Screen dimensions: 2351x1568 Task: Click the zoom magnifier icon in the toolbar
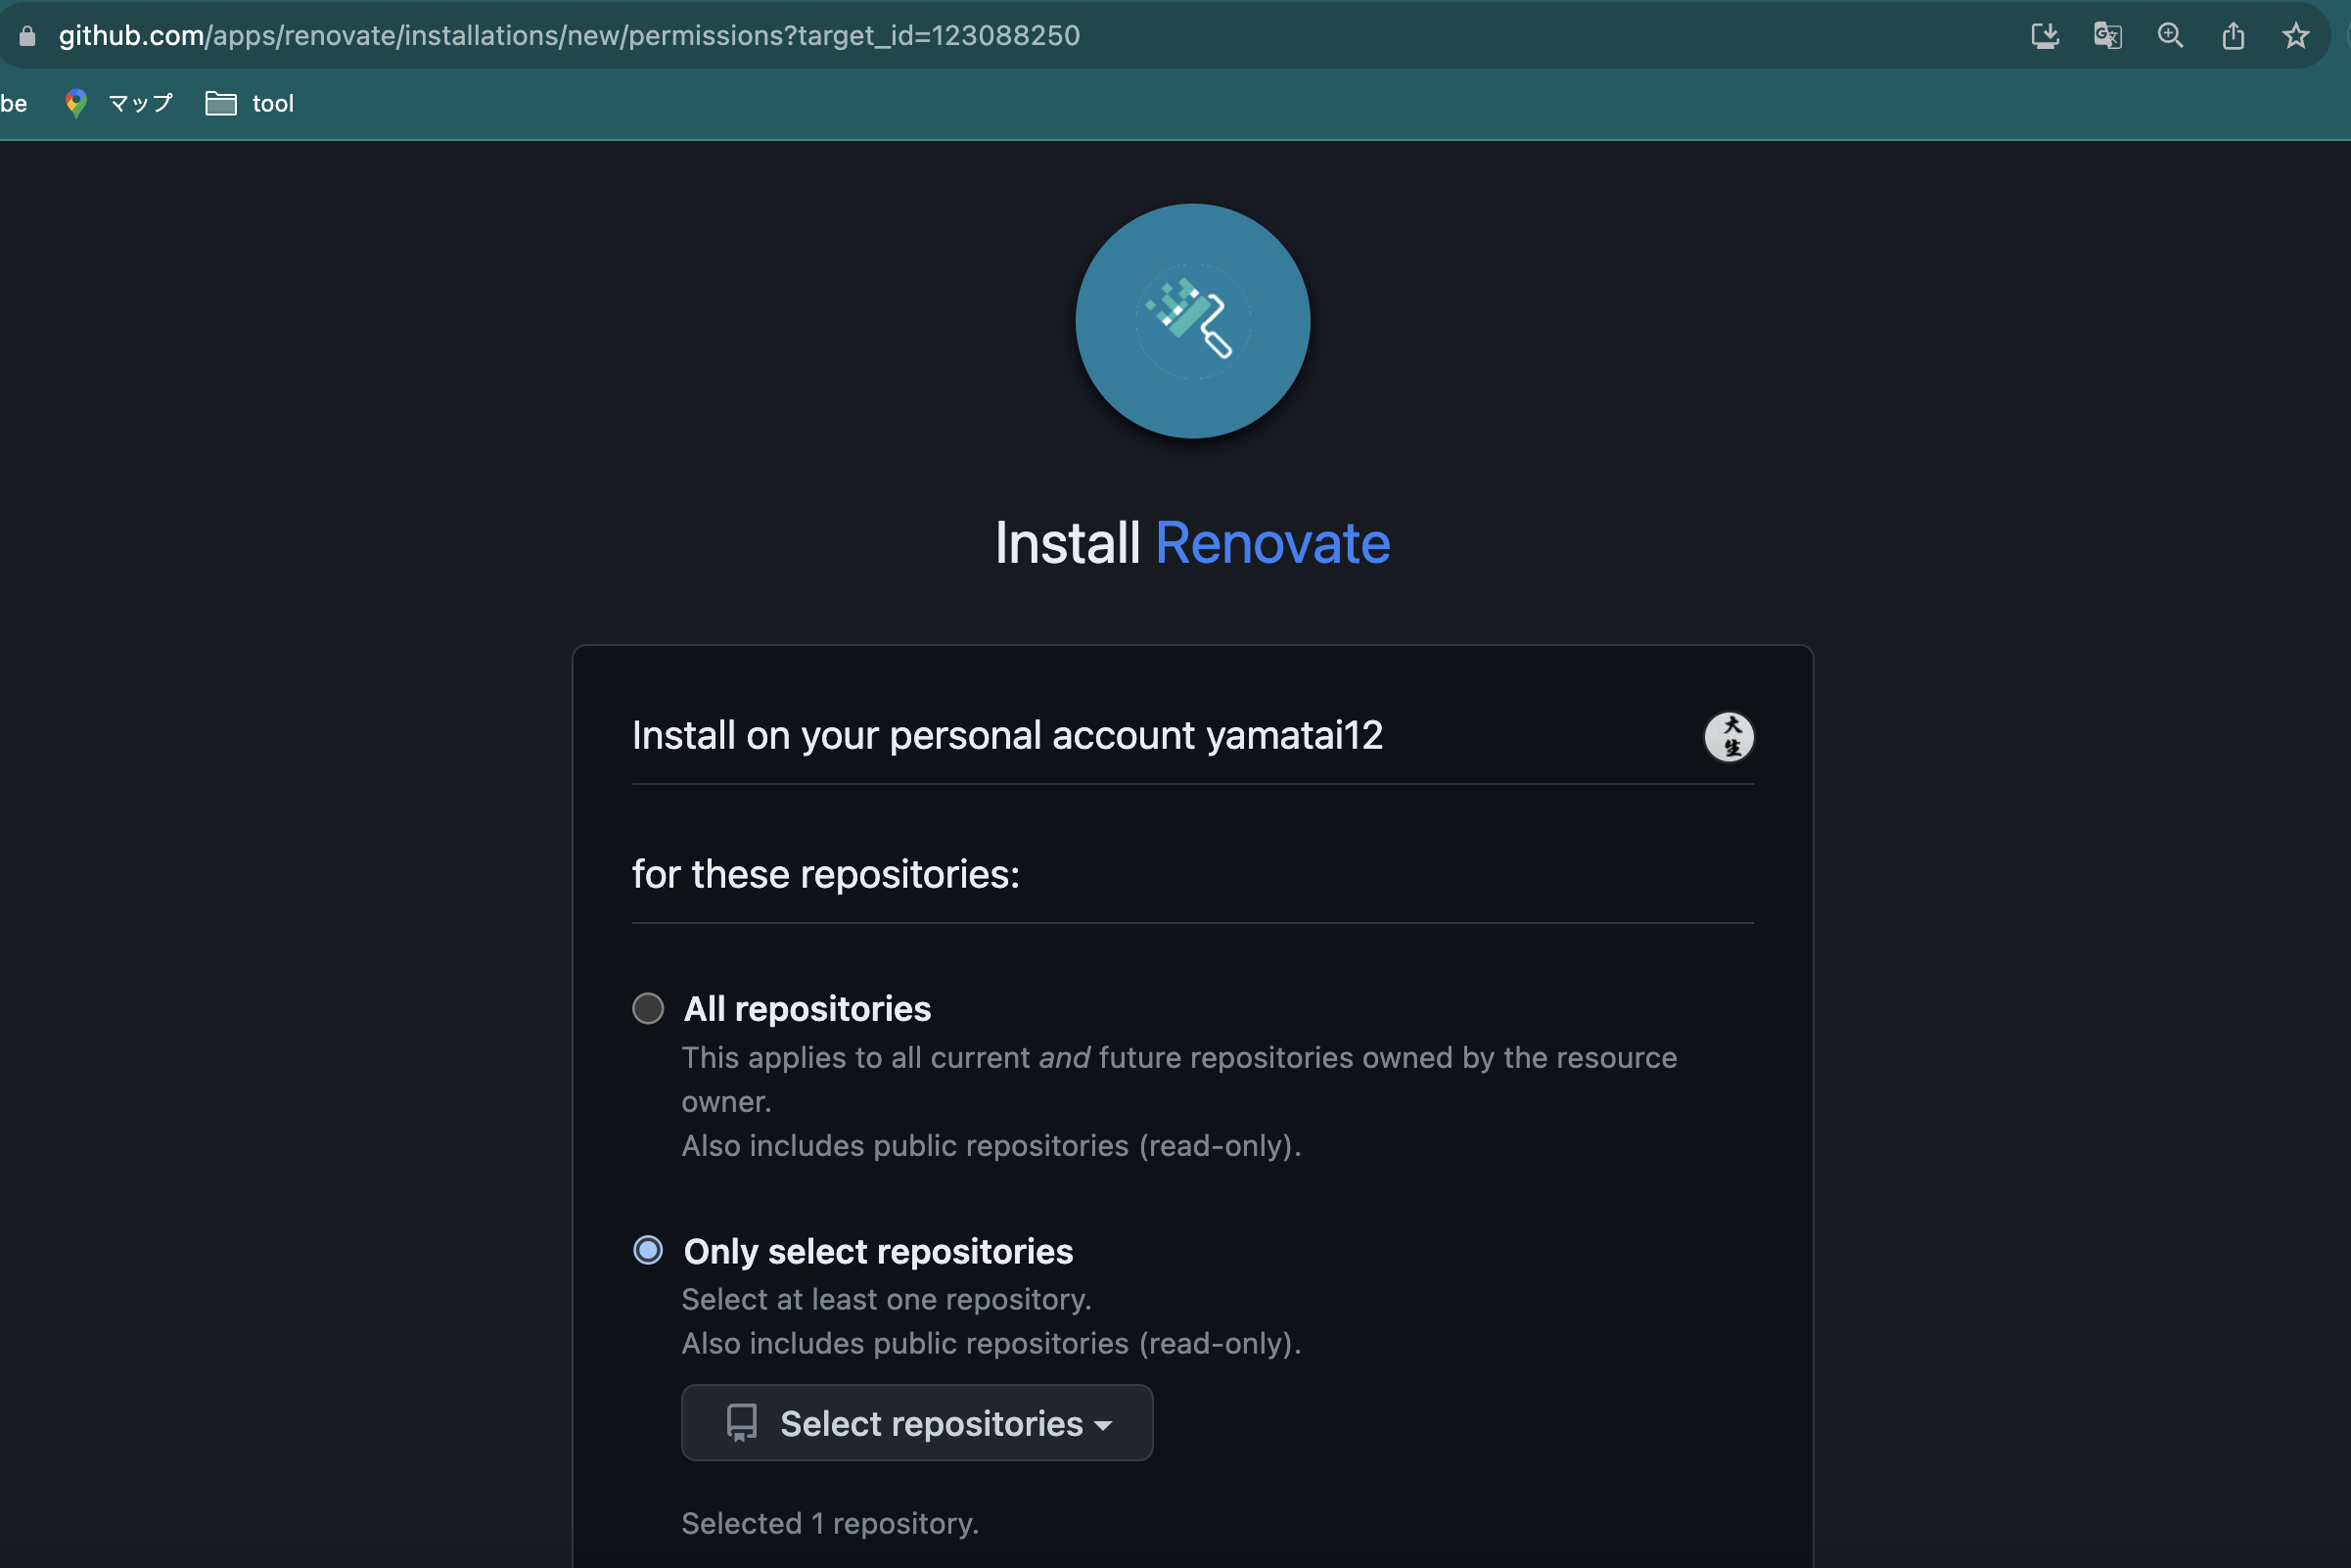pyautogui.click(x=2171, y=35)
